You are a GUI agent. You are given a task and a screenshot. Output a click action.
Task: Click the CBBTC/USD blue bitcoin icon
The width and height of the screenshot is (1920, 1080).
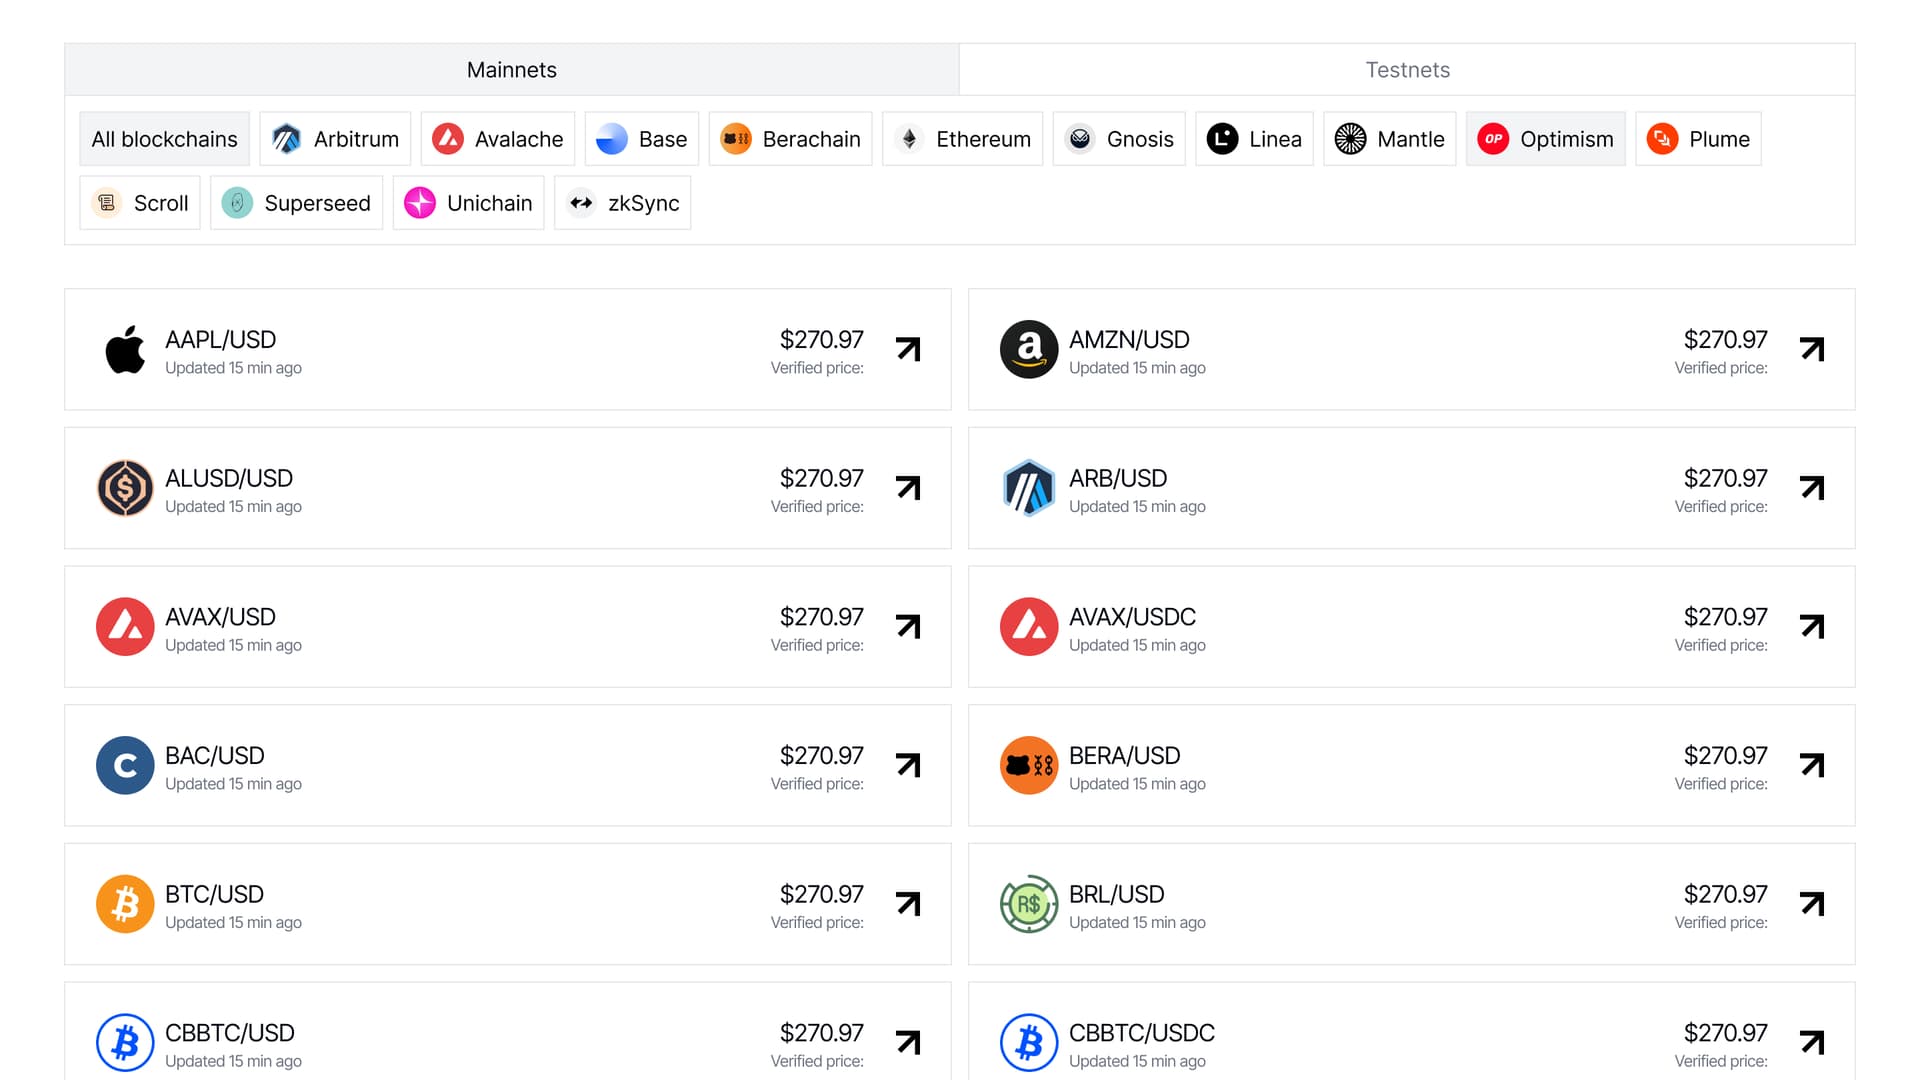pyautogui.click(x=125, y=1043)
